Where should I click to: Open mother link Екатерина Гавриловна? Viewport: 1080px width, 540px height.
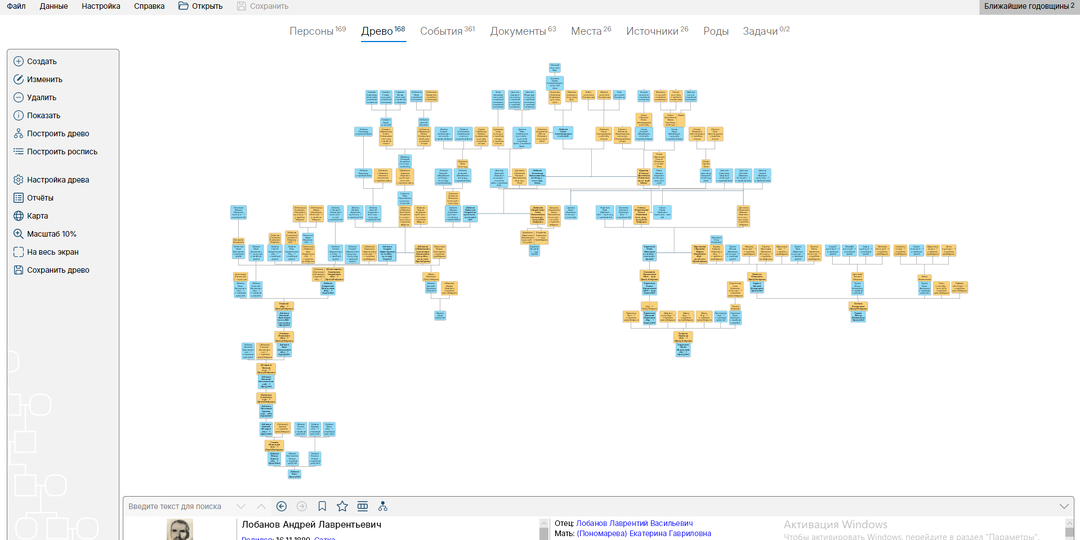[x=643, y=534]
